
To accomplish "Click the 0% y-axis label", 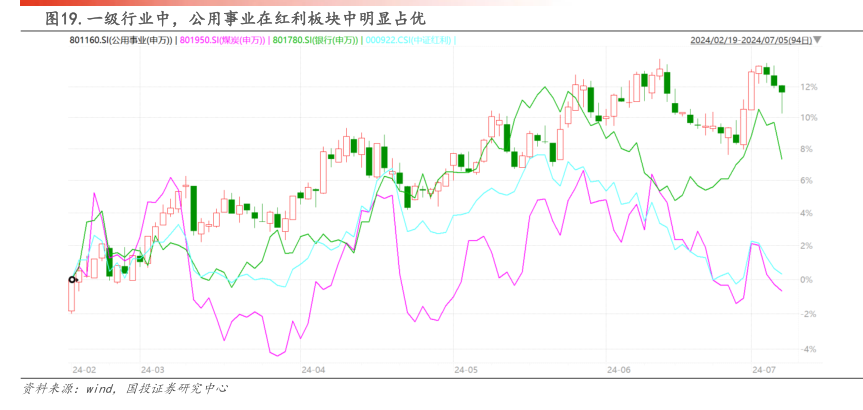I will click(808, 279).
